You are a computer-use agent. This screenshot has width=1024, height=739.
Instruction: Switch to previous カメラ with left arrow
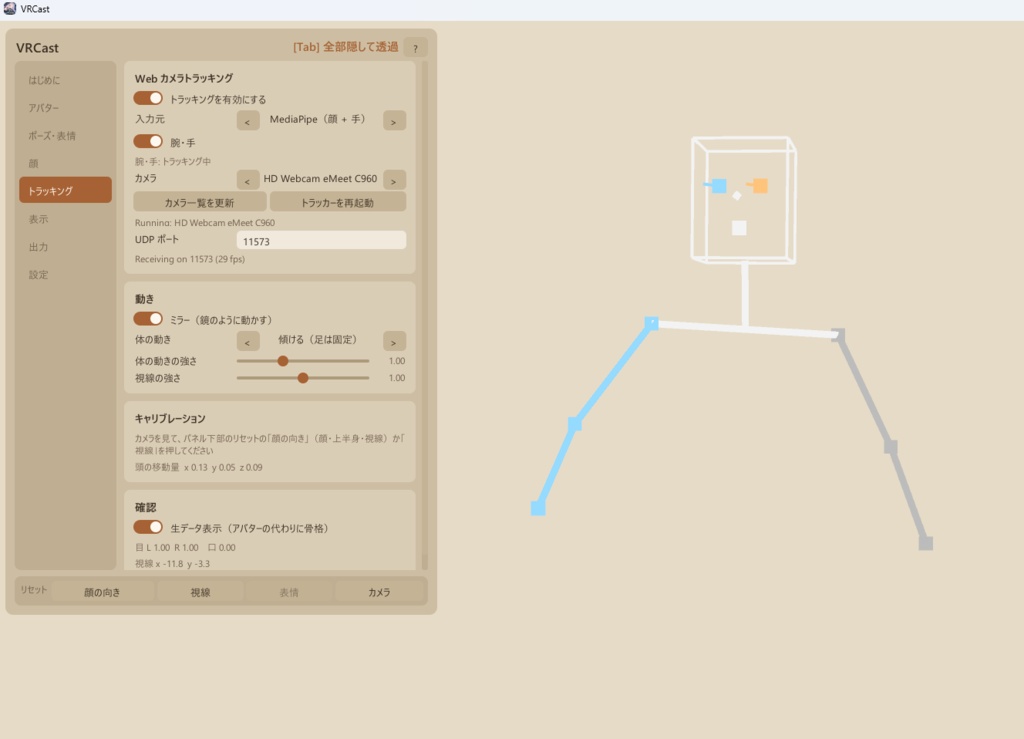pyautogui.click(x=248, y=180)
